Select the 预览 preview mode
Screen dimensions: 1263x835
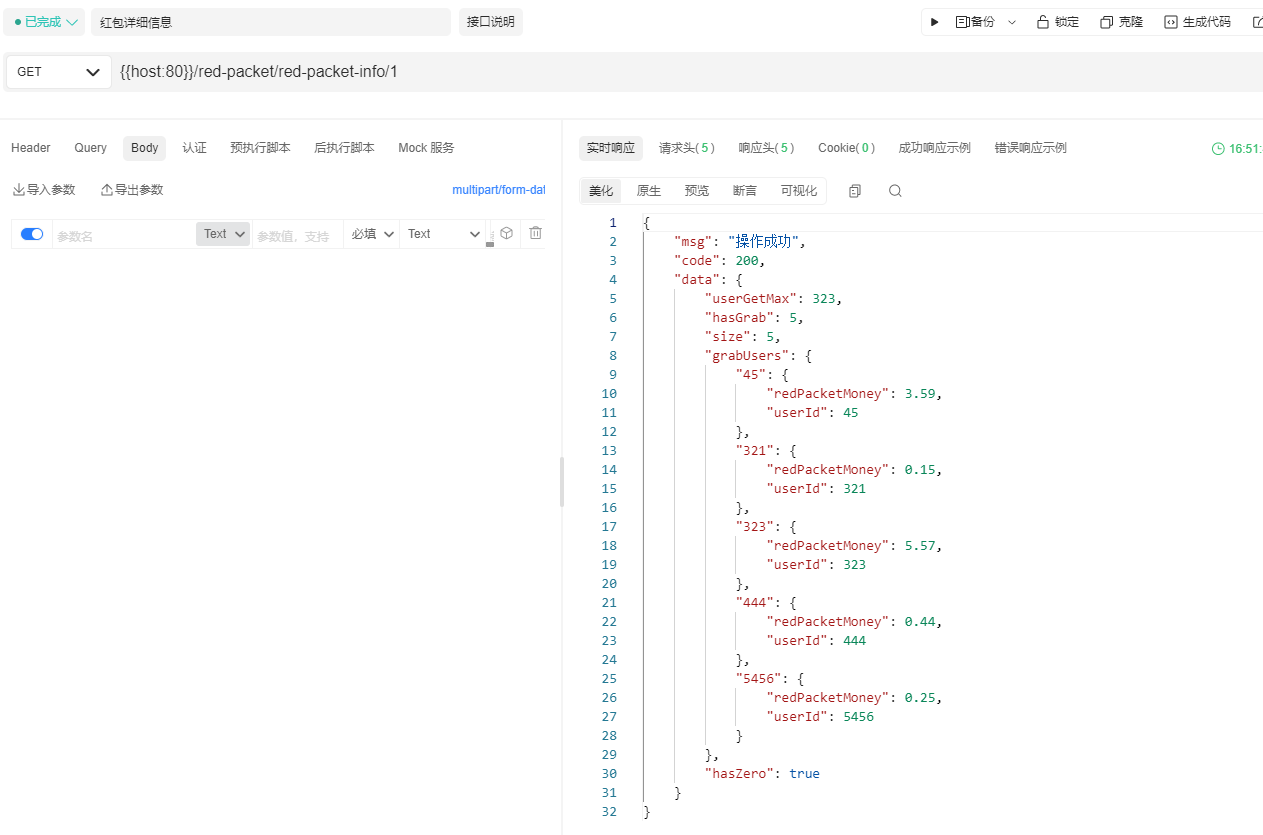click(697, 191)
